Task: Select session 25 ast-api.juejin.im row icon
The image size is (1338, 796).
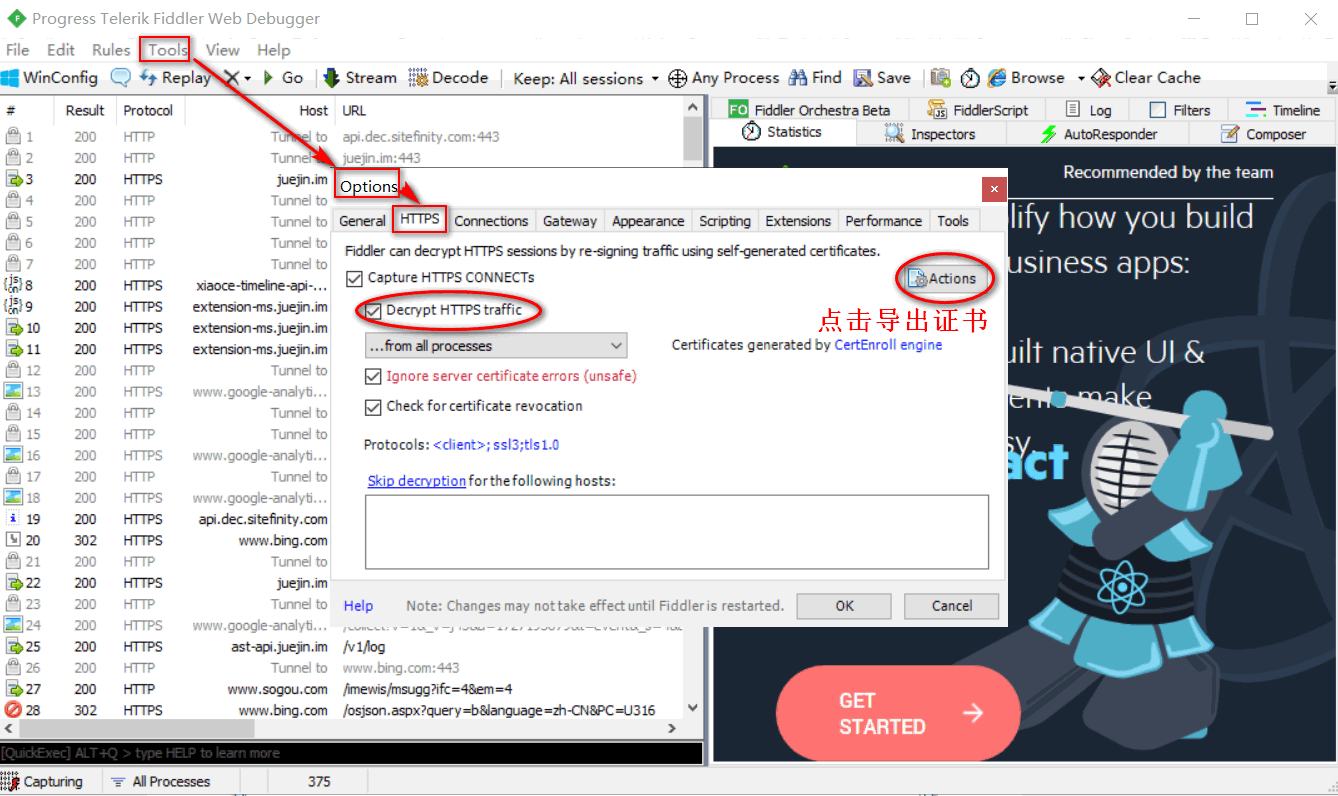Action: (x=14, y=646)
